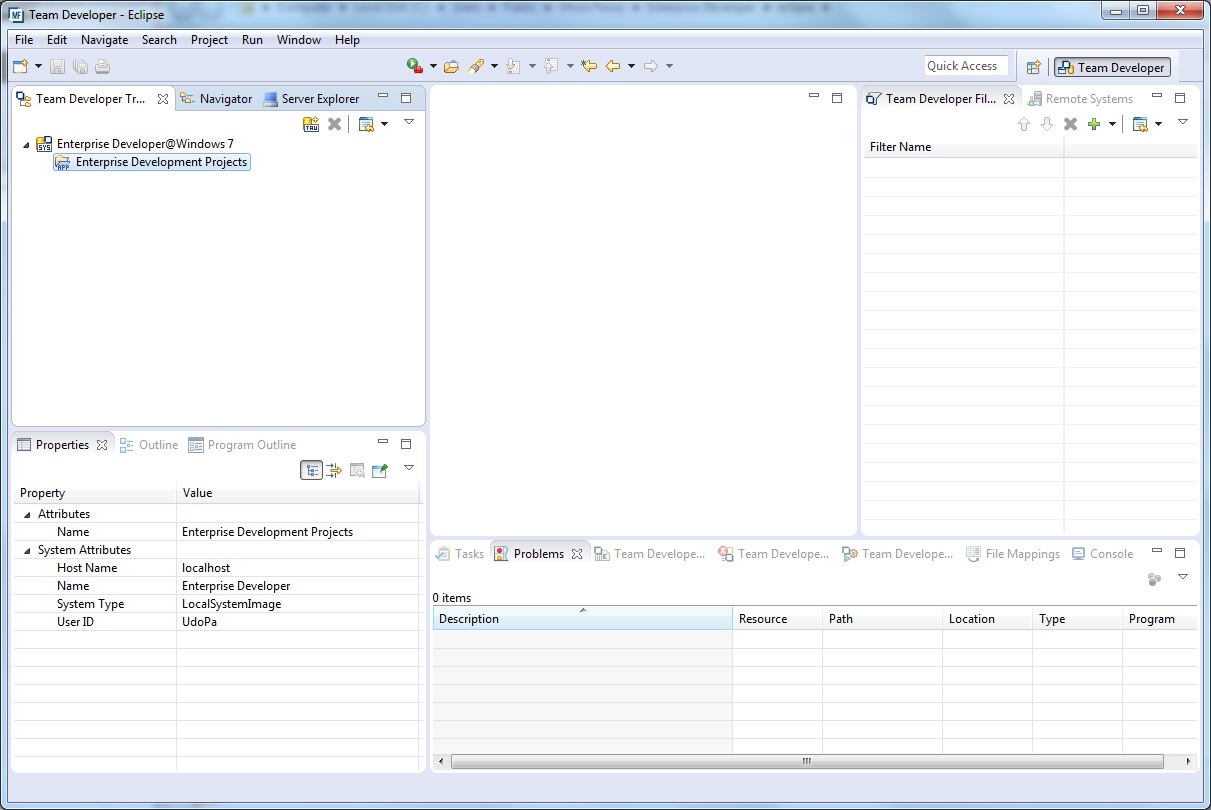Click the Next Annotation toolbar icon

click(513, 66)
